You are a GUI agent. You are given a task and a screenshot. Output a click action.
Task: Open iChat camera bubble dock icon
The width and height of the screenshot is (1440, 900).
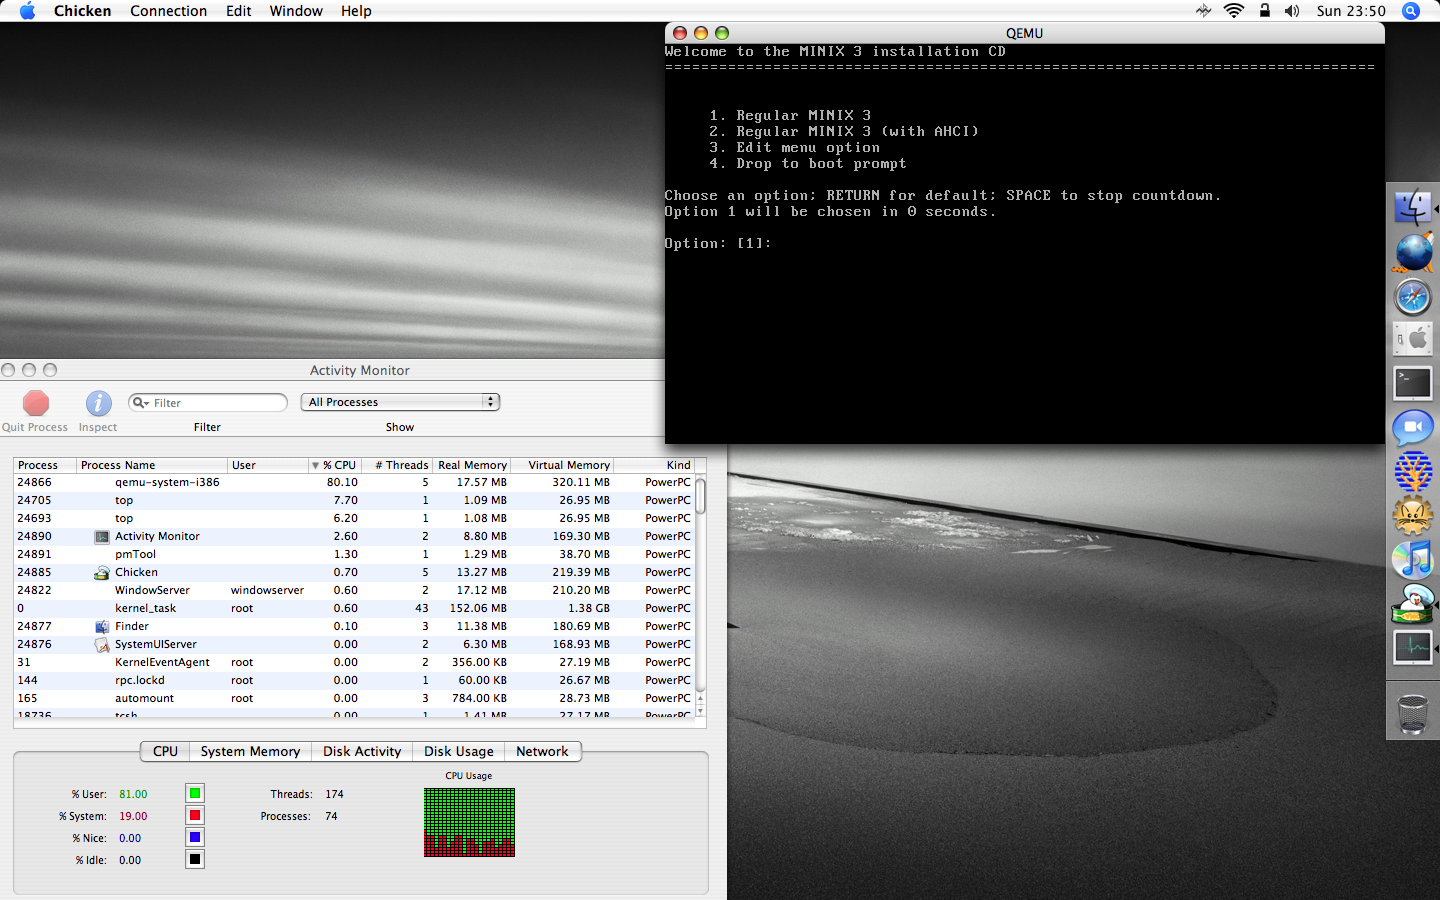pyautogui.click(x=1413, y=428)
